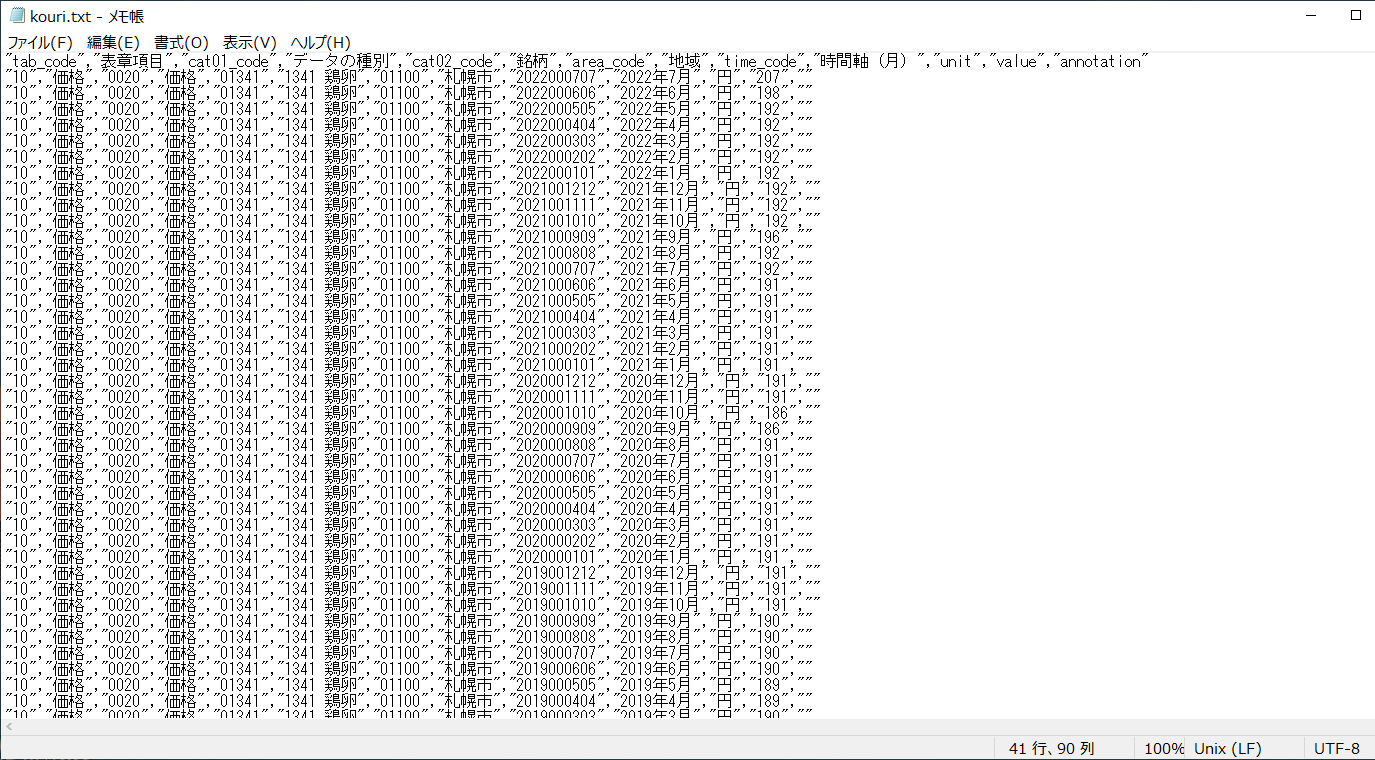Place cursor on "表章項目" in the header line
The height and width of the screenshot is (760, 1375).
tap(134, 62)
